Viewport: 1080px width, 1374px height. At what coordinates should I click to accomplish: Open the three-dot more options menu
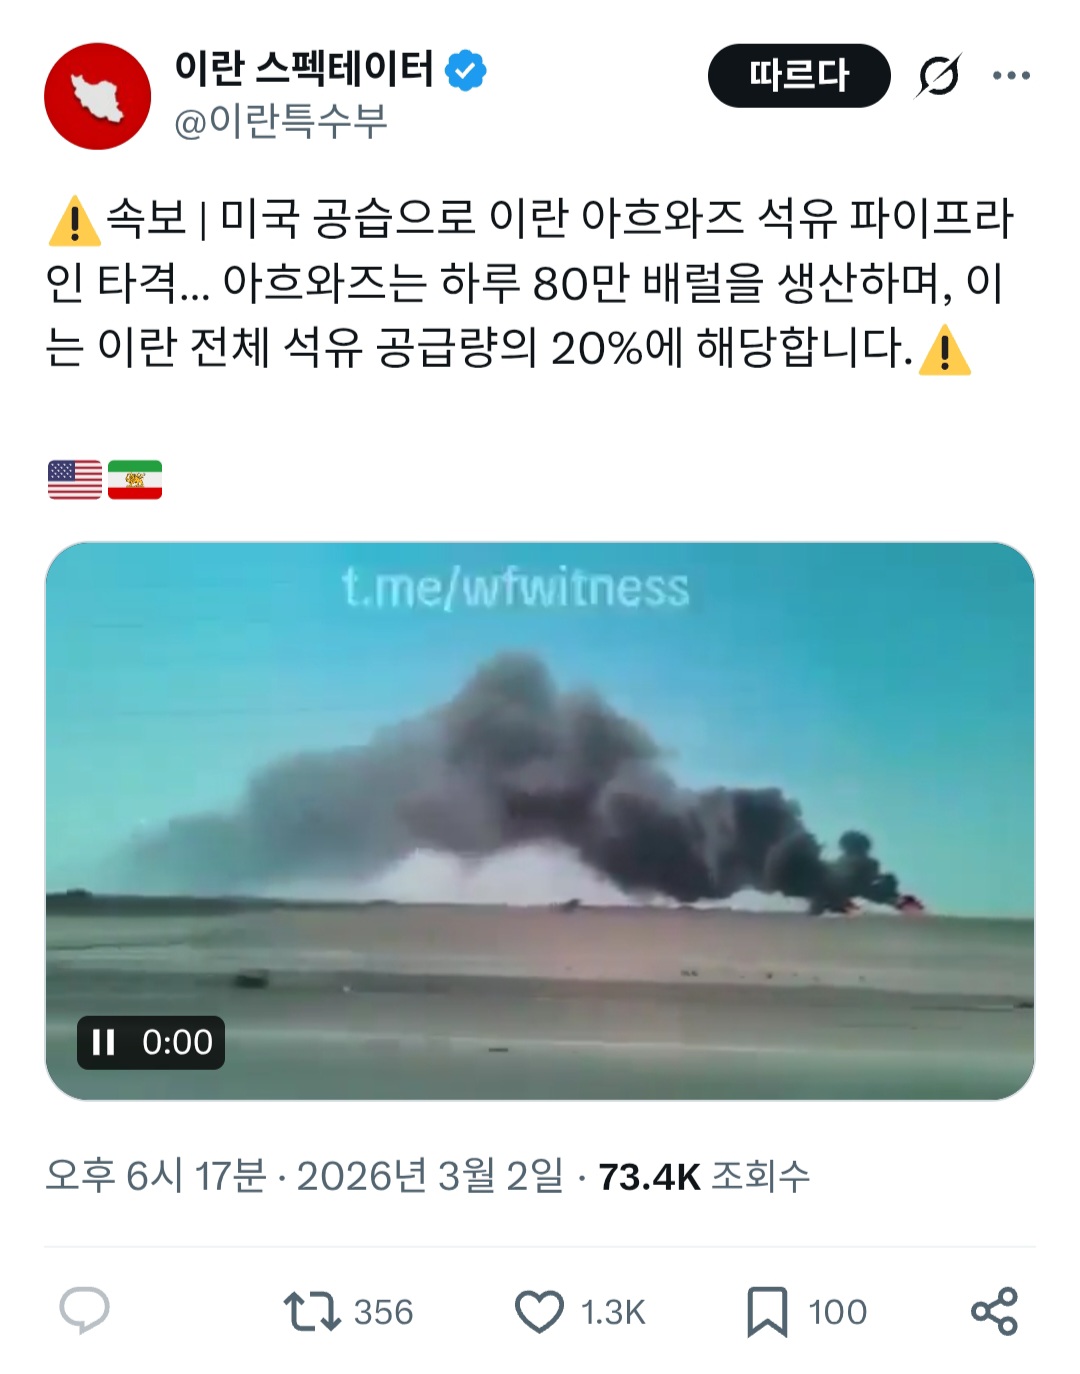1011,75
